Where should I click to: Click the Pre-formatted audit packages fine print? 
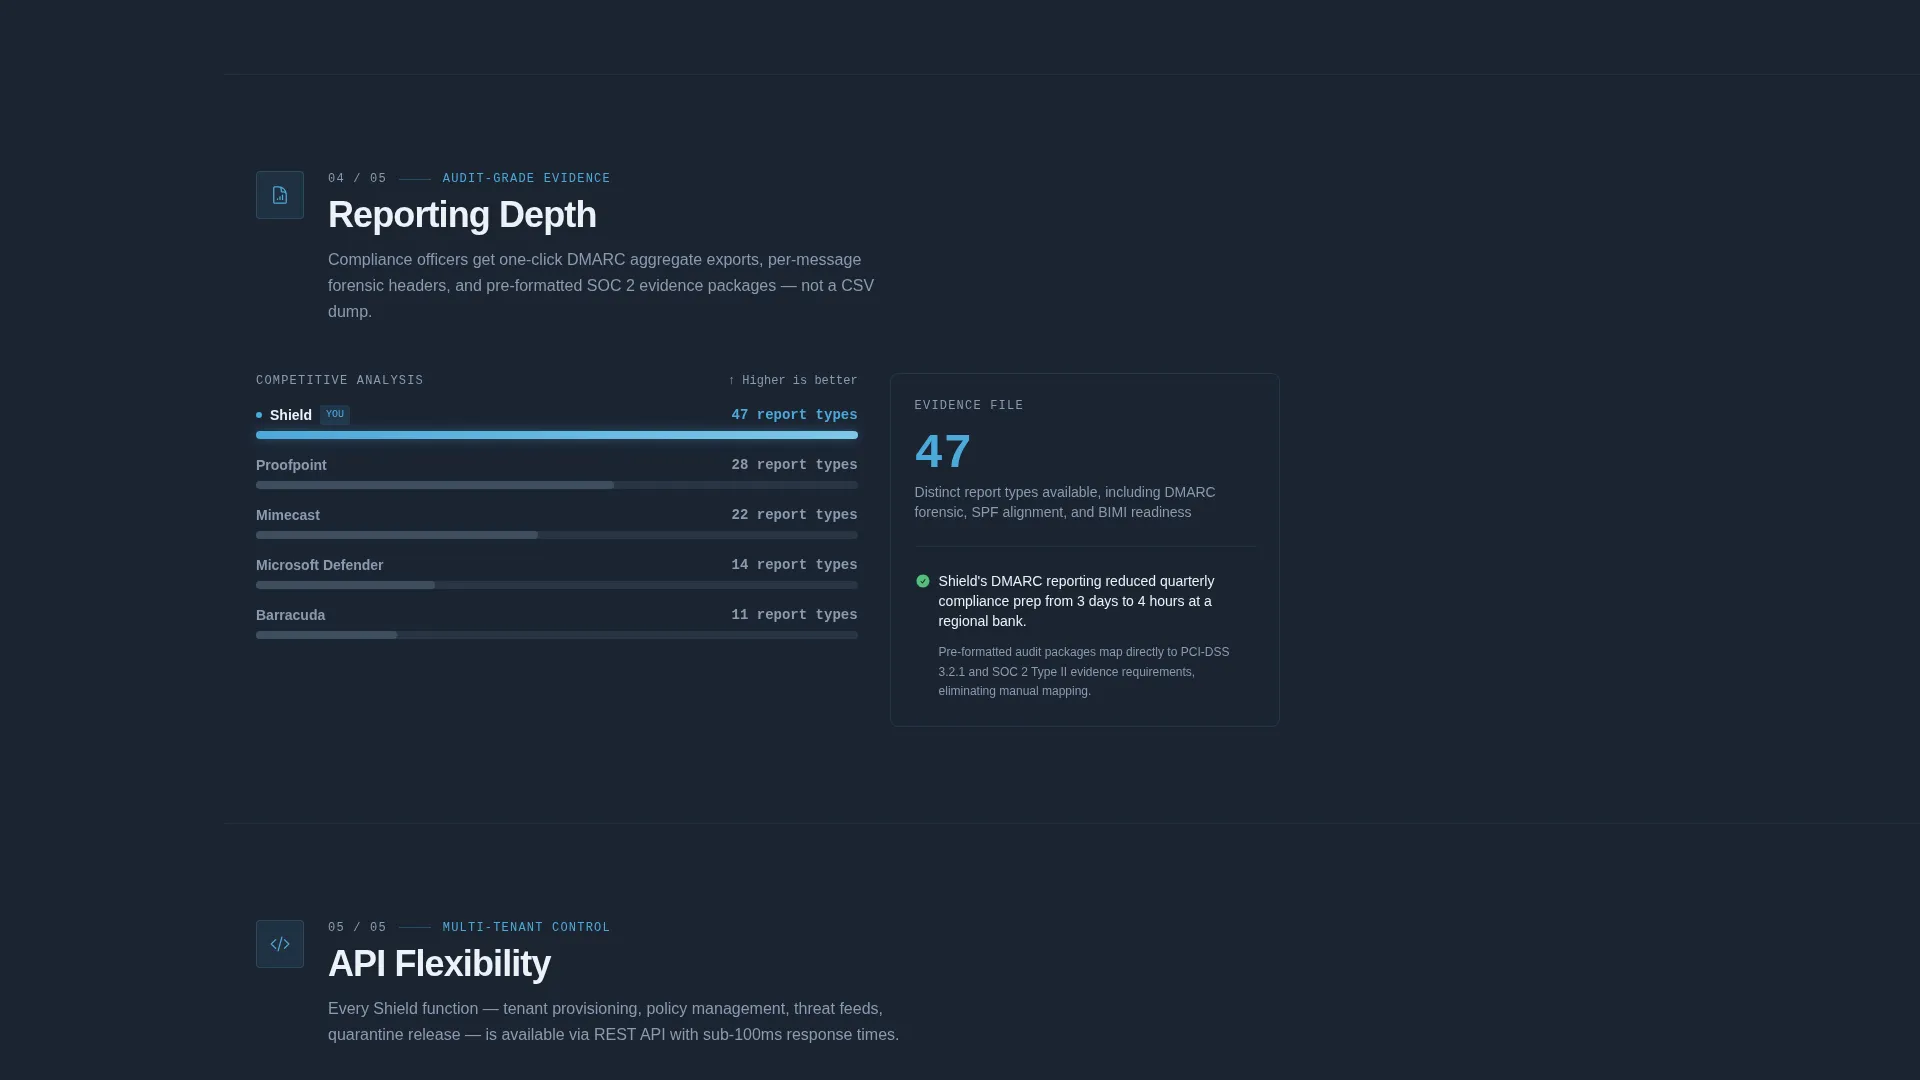tap(1084, 671)
